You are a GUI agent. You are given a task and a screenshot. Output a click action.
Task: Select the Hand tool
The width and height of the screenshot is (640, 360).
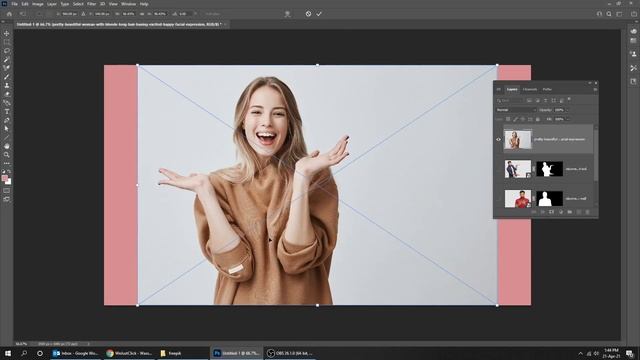click(7, 146)
